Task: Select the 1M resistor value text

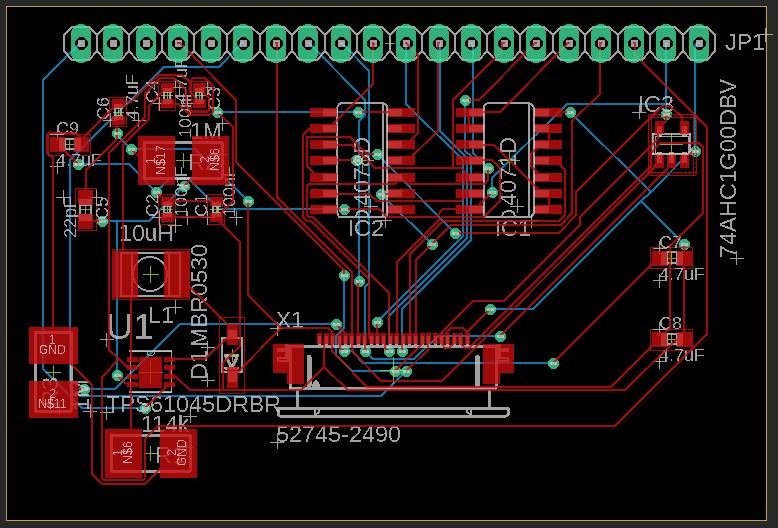Action: tap(205, 131)
